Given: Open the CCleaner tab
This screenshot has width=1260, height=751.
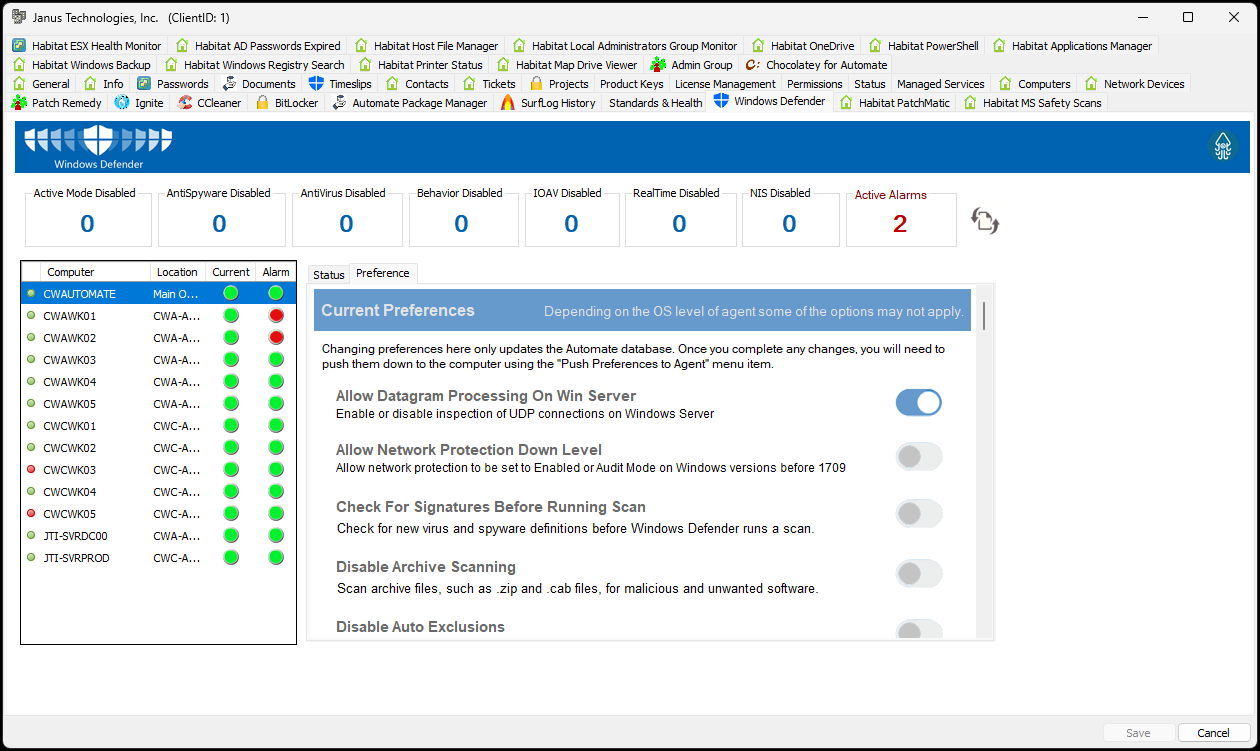Looking at the screenshot, I should (210, 103).
